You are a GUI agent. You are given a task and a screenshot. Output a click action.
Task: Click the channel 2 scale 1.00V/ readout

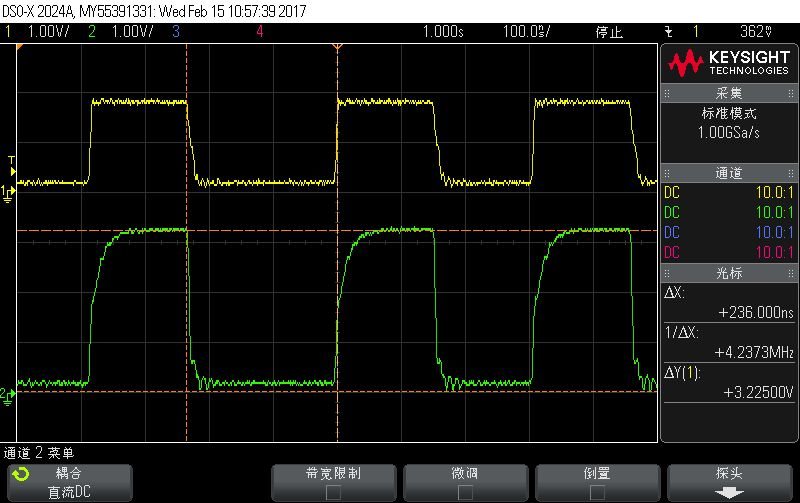click(x=132, y=32)
